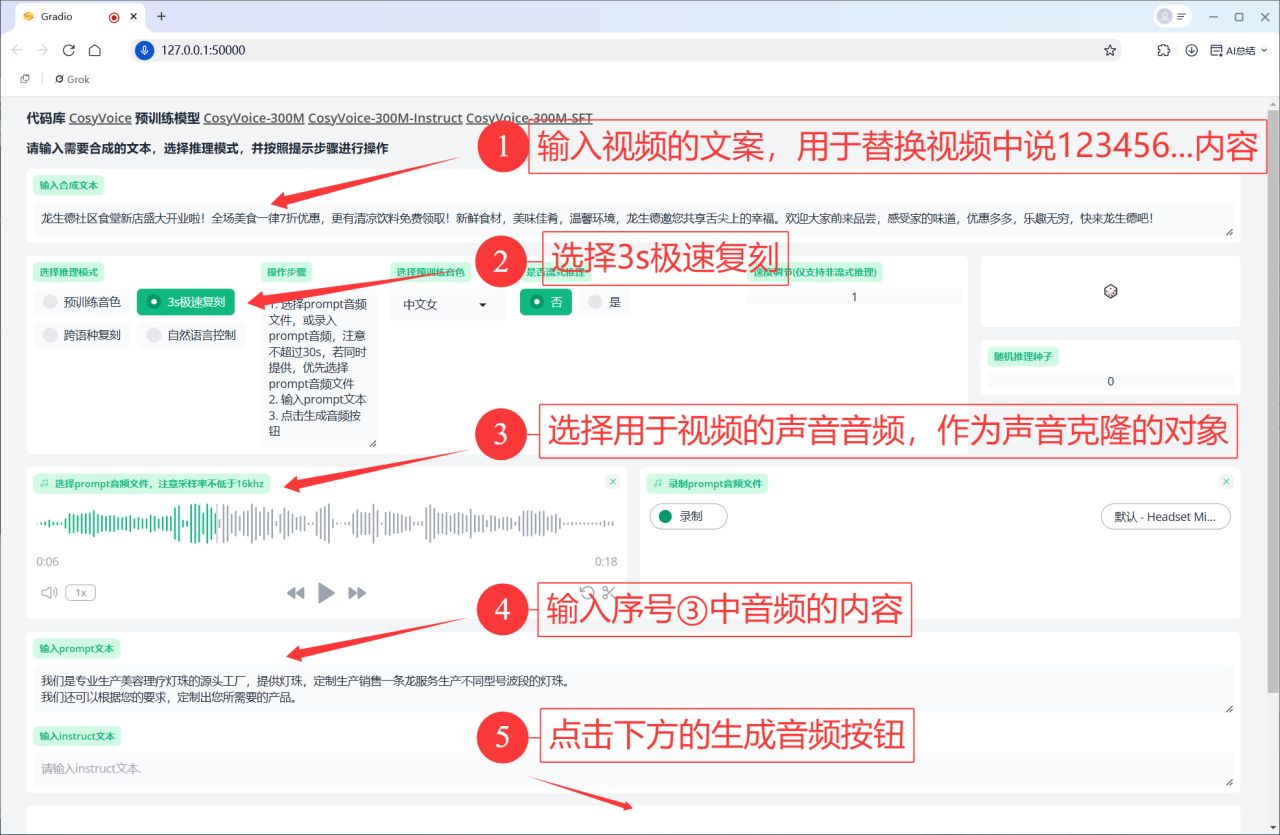Click the bookmarks bar folder icon
The width and height of the screenshot is (1280, 835).
[x=25, y=79]
